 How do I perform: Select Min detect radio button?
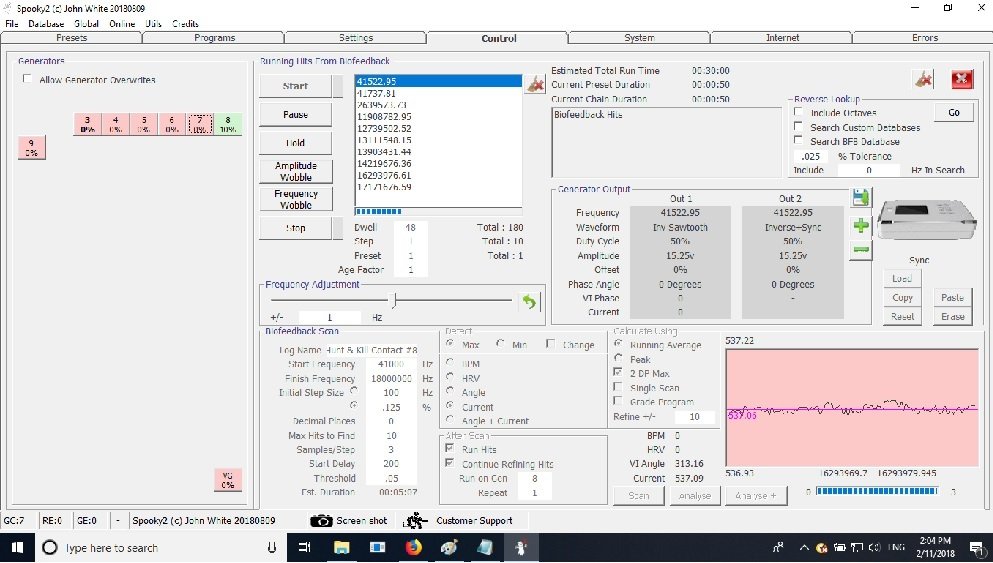[500, 343]
